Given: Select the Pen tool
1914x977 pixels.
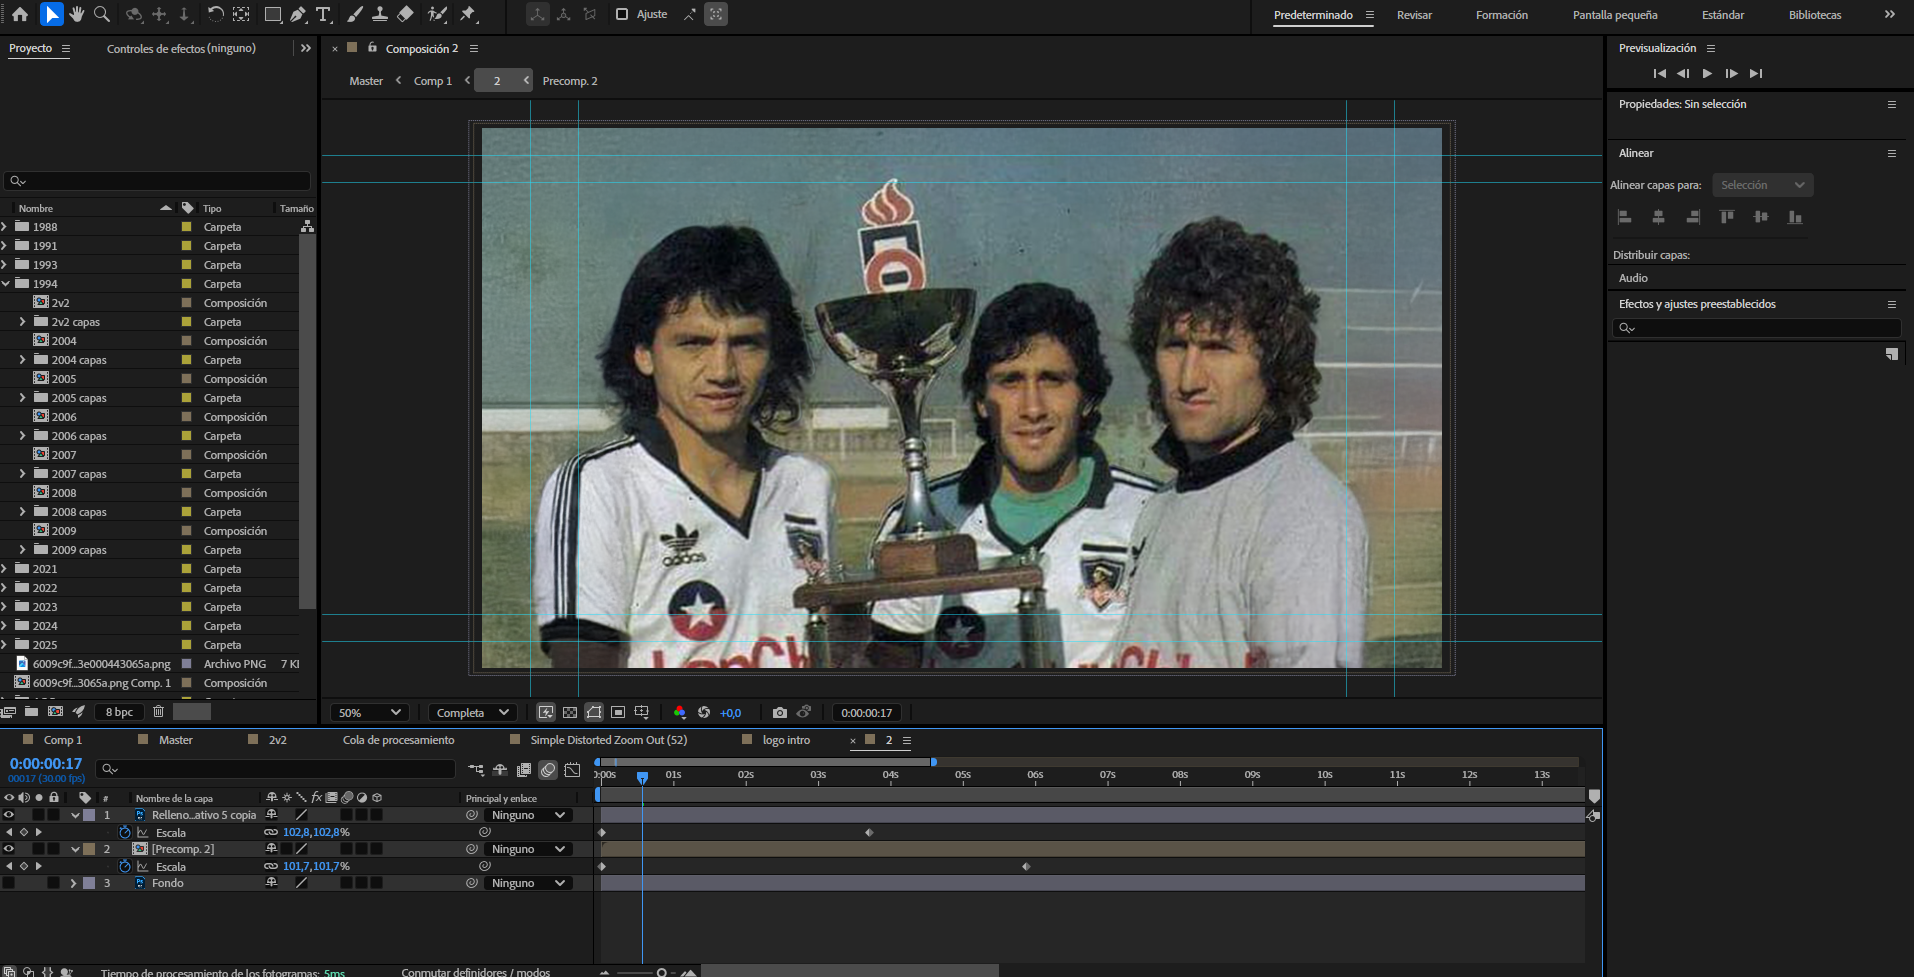Looking at the screenshot, I should (298, 14).
